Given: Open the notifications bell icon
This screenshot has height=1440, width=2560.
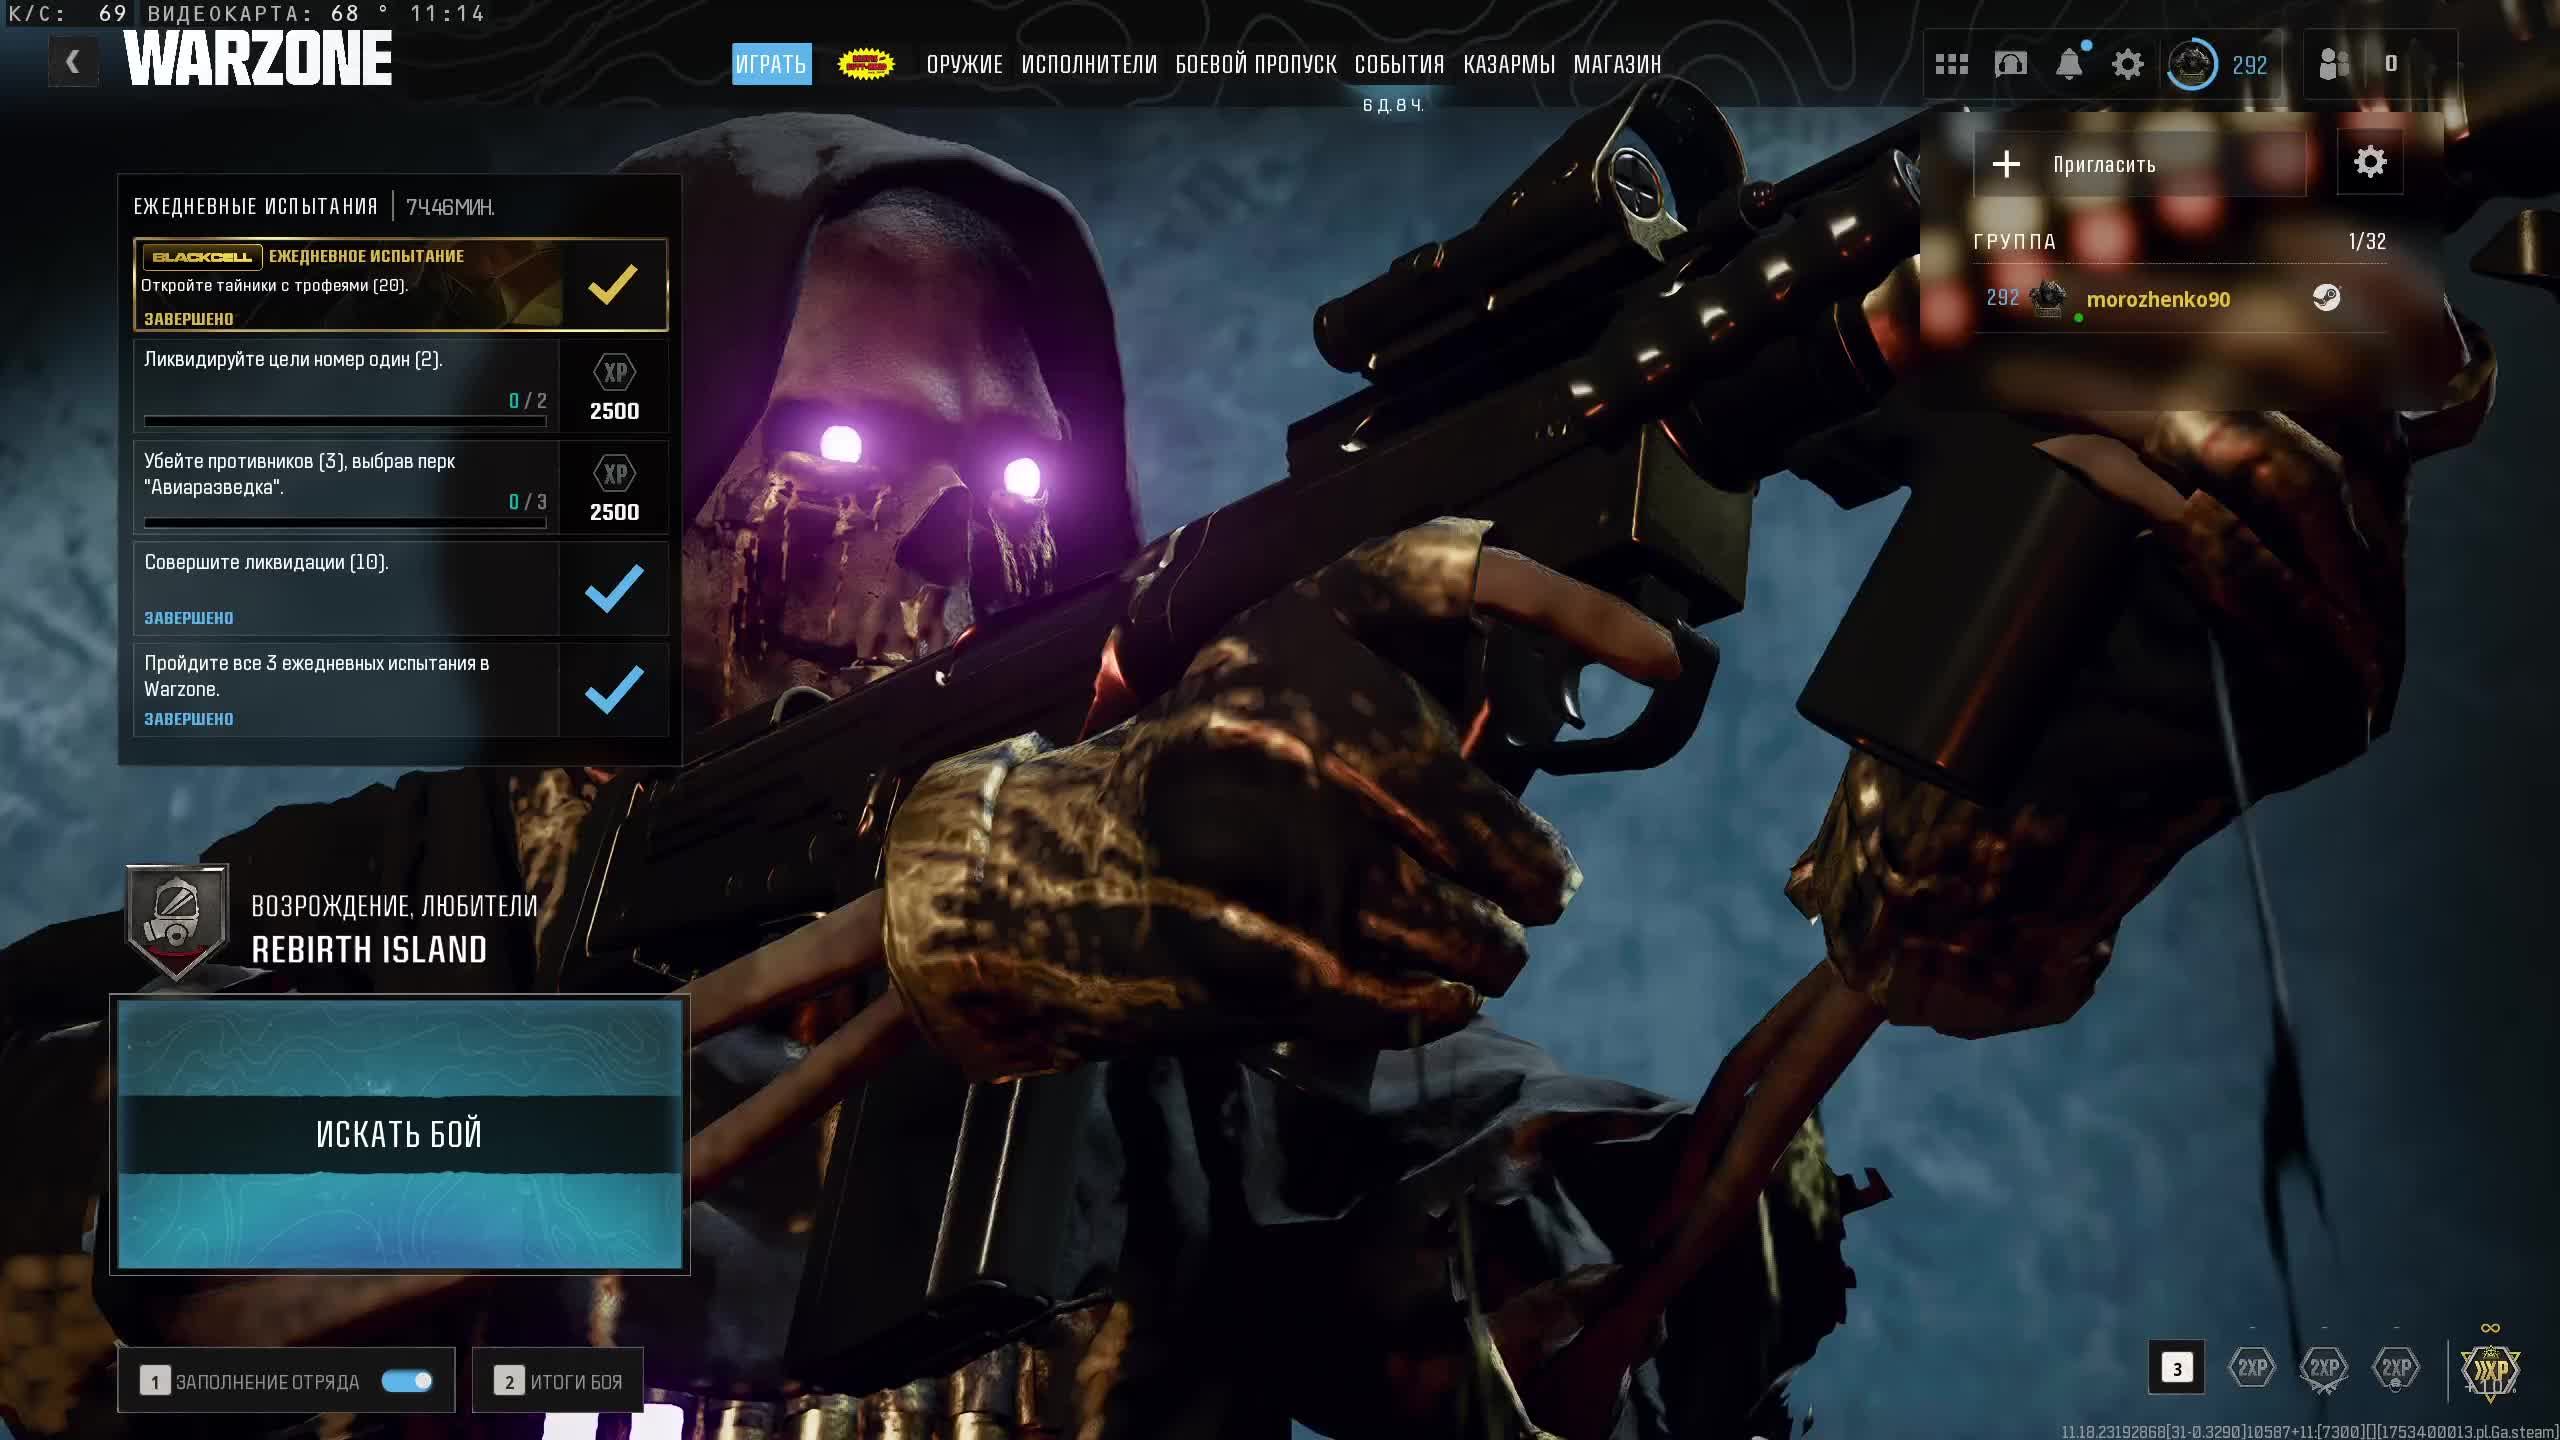Looking at the screenshot, I should coord(2069,64).
